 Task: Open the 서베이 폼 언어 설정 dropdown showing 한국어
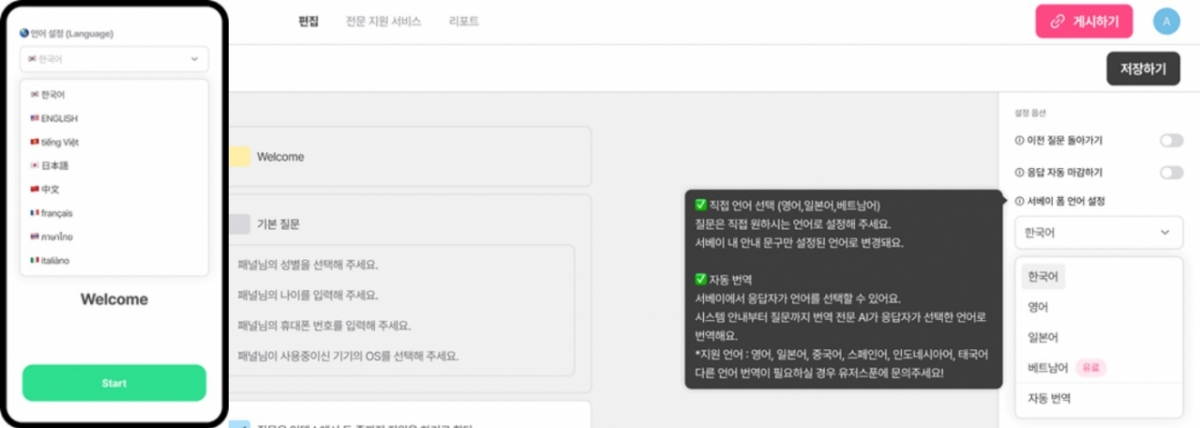[x=1098, y=232]
